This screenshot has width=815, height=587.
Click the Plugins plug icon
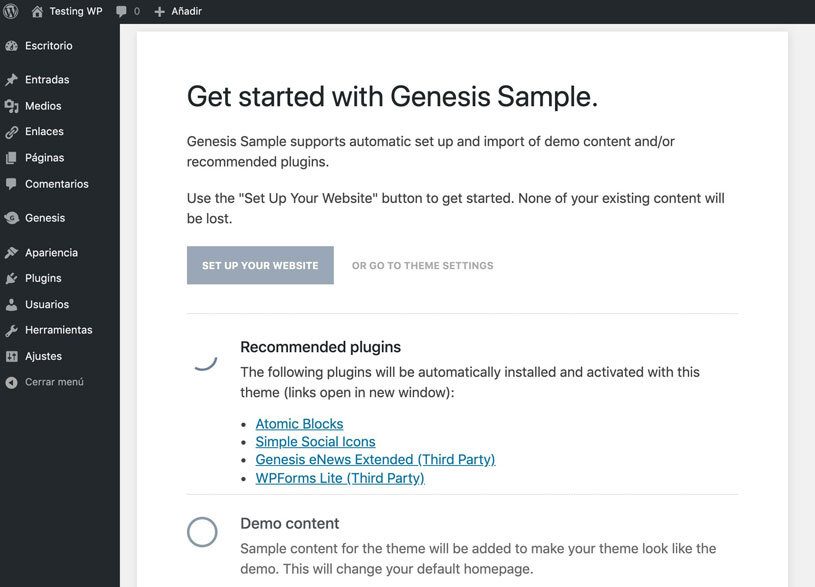[x=11, y=279]
